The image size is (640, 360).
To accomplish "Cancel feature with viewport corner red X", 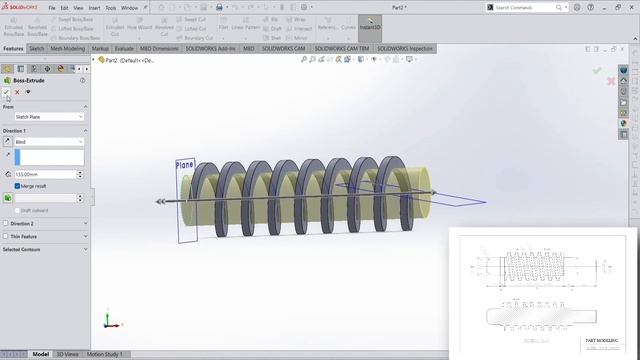I will 611,81.
